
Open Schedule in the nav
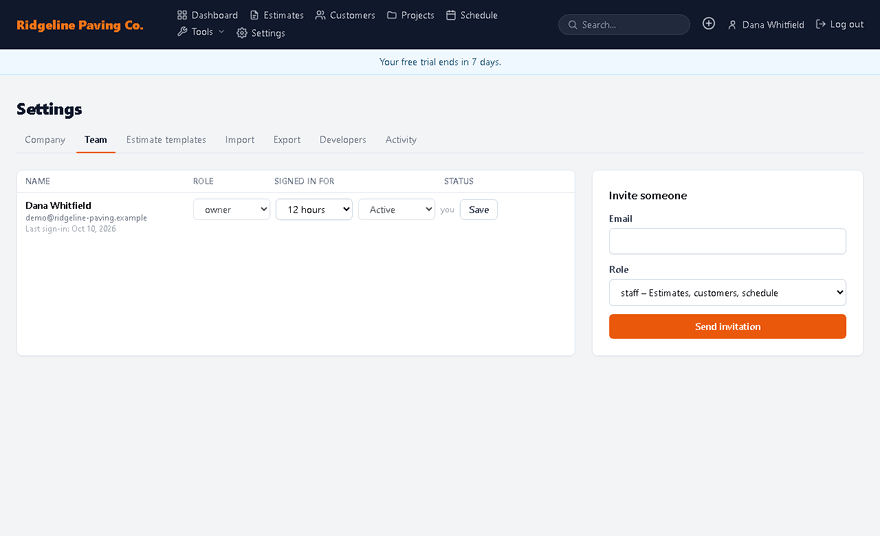click(x=472, y=15)
